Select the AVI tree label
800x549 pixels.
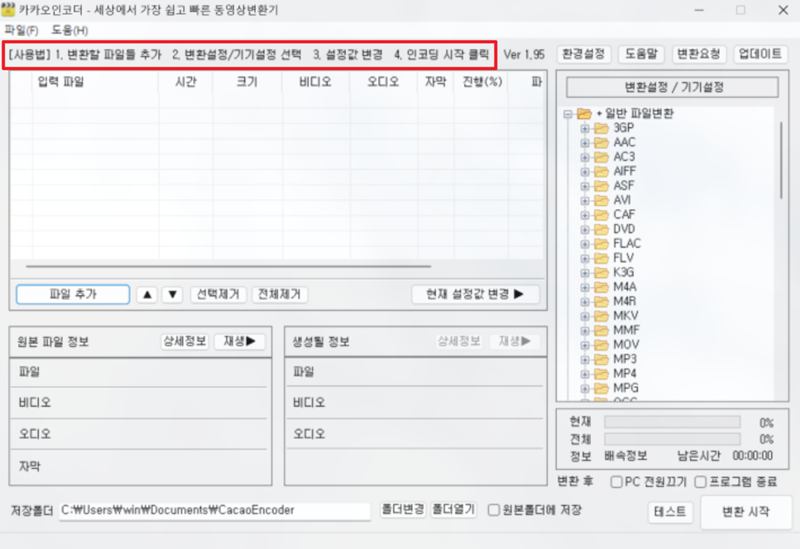(x=622, y=201)
